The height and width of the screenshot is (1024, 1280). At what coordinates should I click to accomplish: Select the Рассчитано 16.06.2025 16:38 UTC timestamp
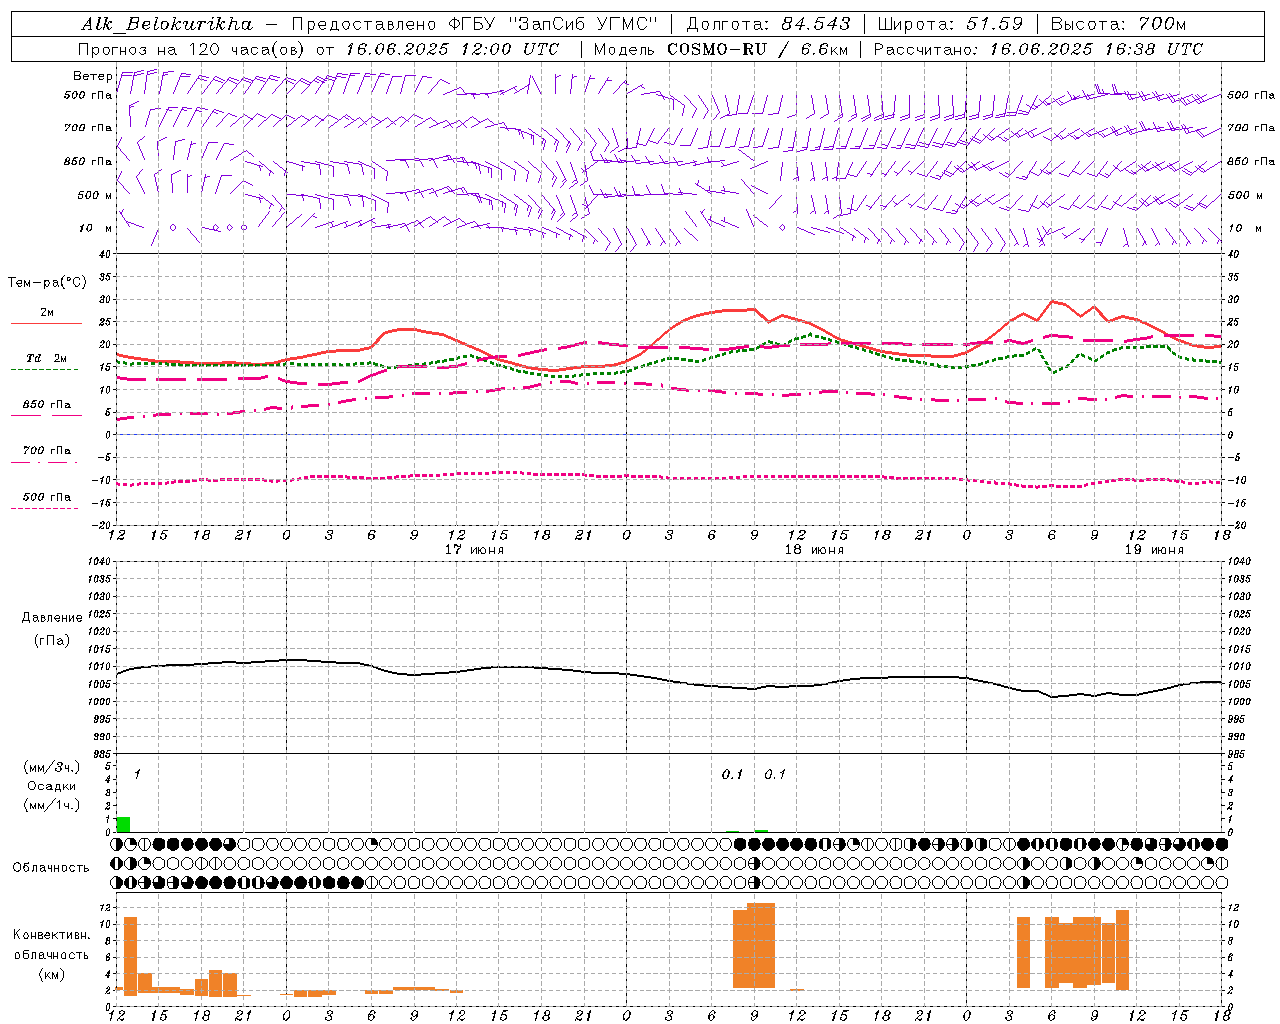pos(1038,49)
